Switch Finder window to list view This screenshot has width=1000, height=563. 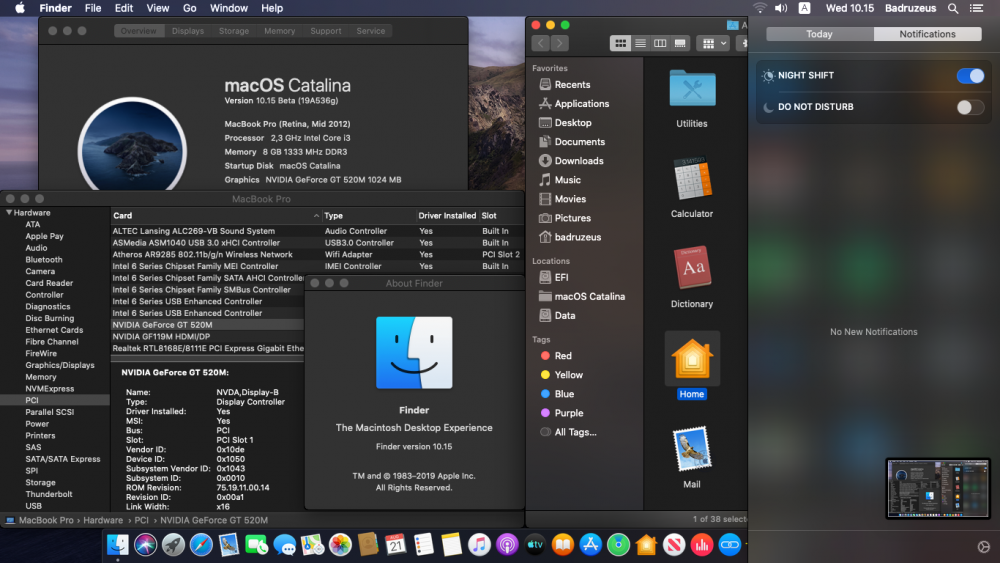tap(640, 43)
